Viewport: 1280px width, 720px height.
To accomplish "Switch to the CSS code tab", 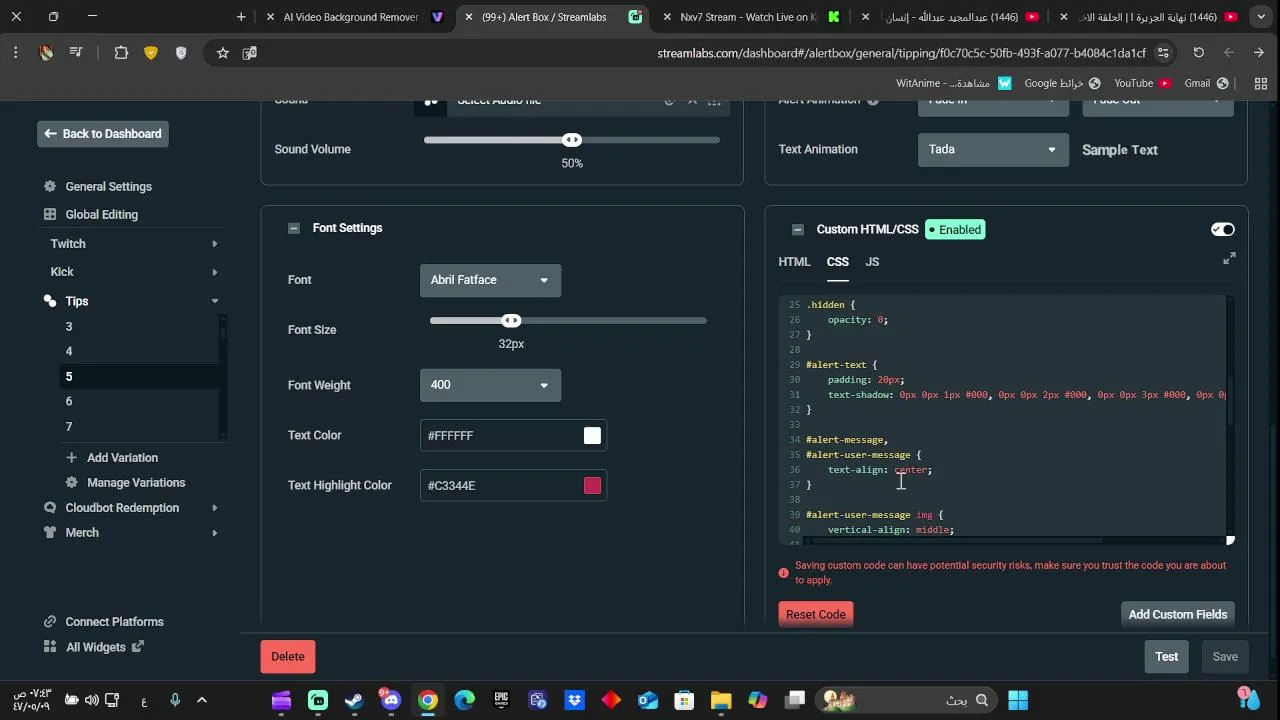I will [837, 262].
